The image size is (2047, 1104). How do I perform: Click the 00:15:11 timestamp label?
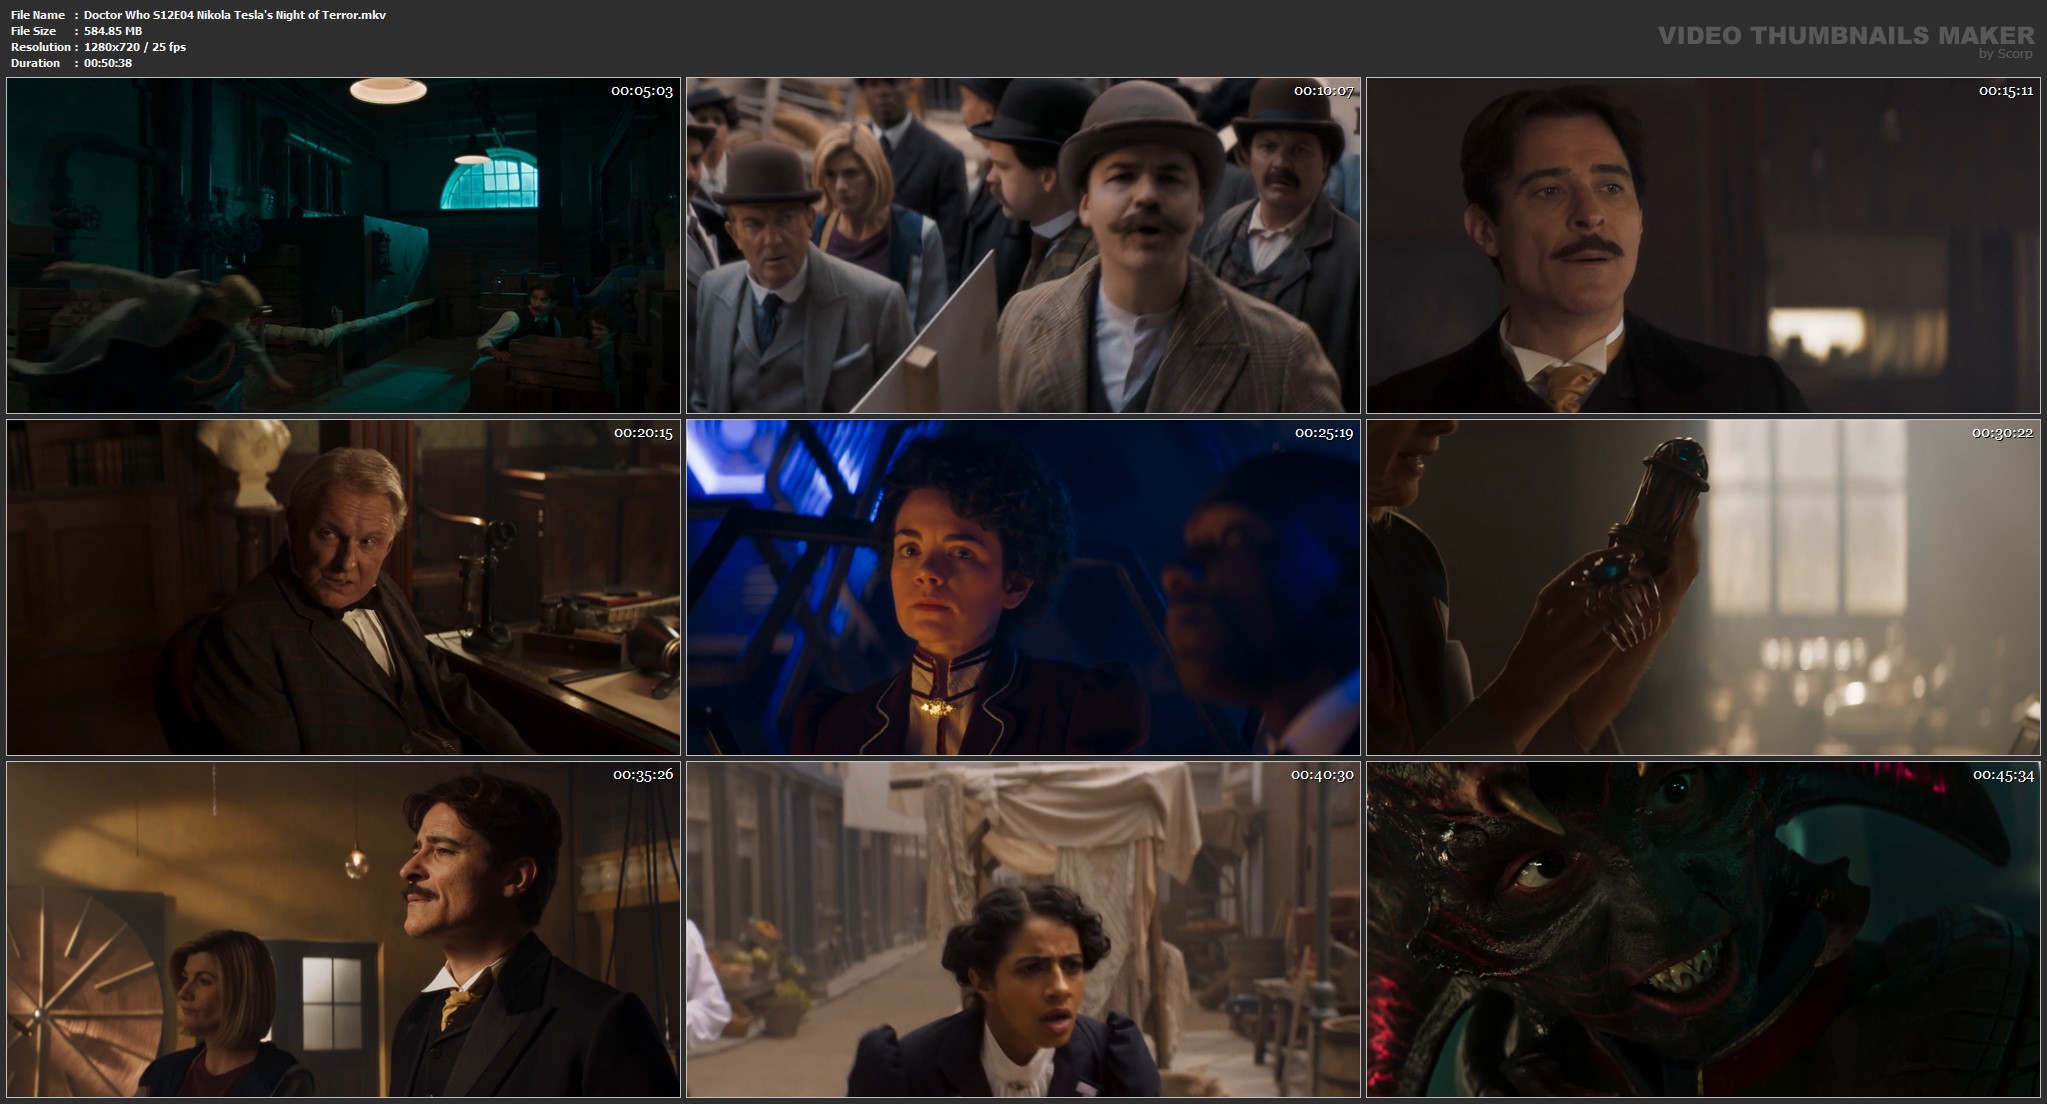2005,91
